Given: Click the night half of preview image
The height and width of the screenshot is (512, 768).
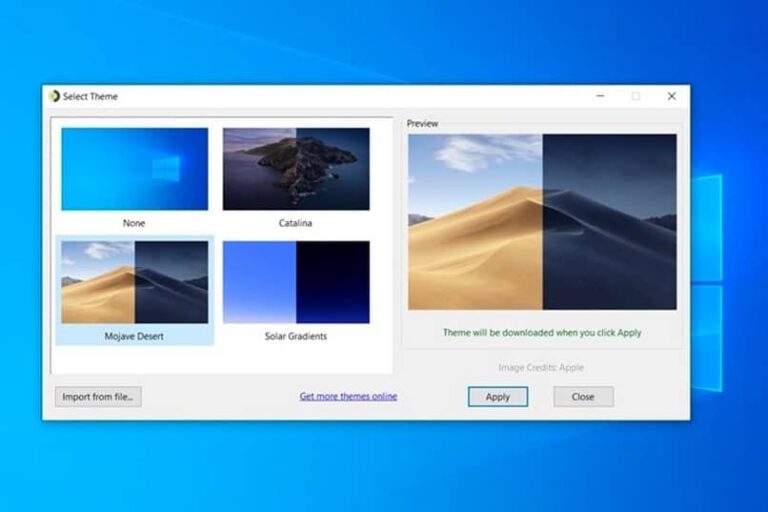Looking at the screenshot, I should coord(610,222).
